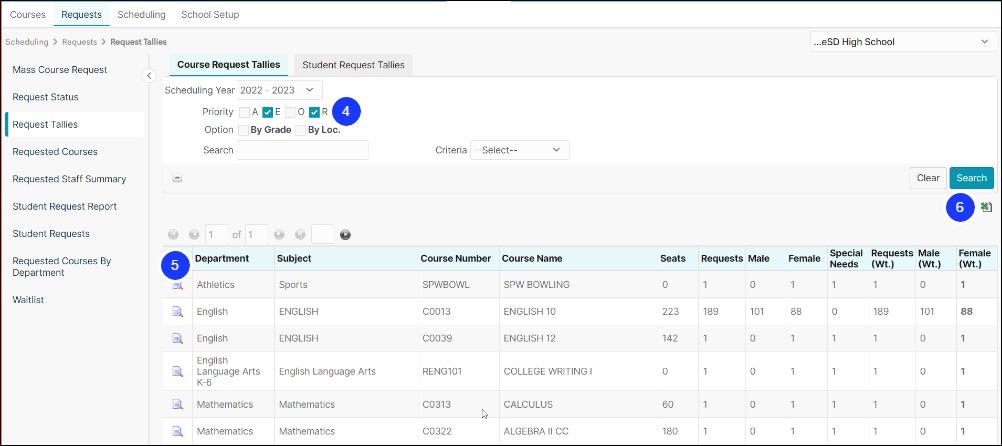The width and height of the screenshot is (1002, 446).
Task: Switch to Course Request Tallies tab
Action: 229,65
